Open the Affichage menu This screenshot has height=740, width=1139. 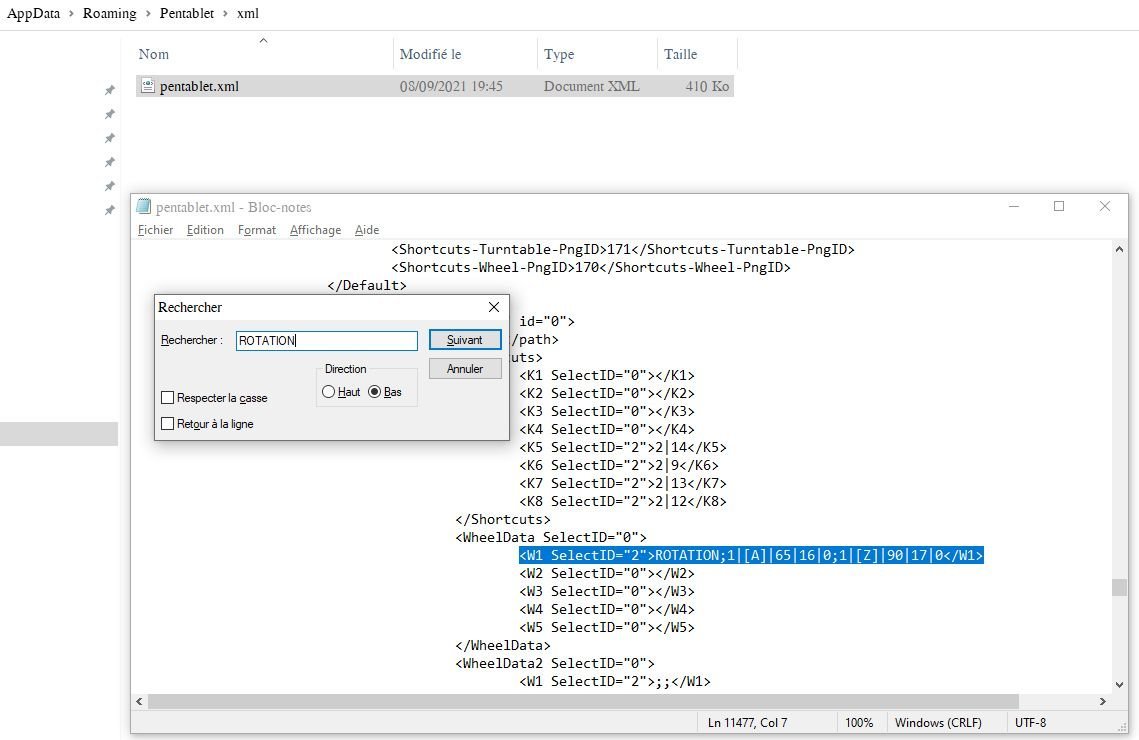click(315, 230)
